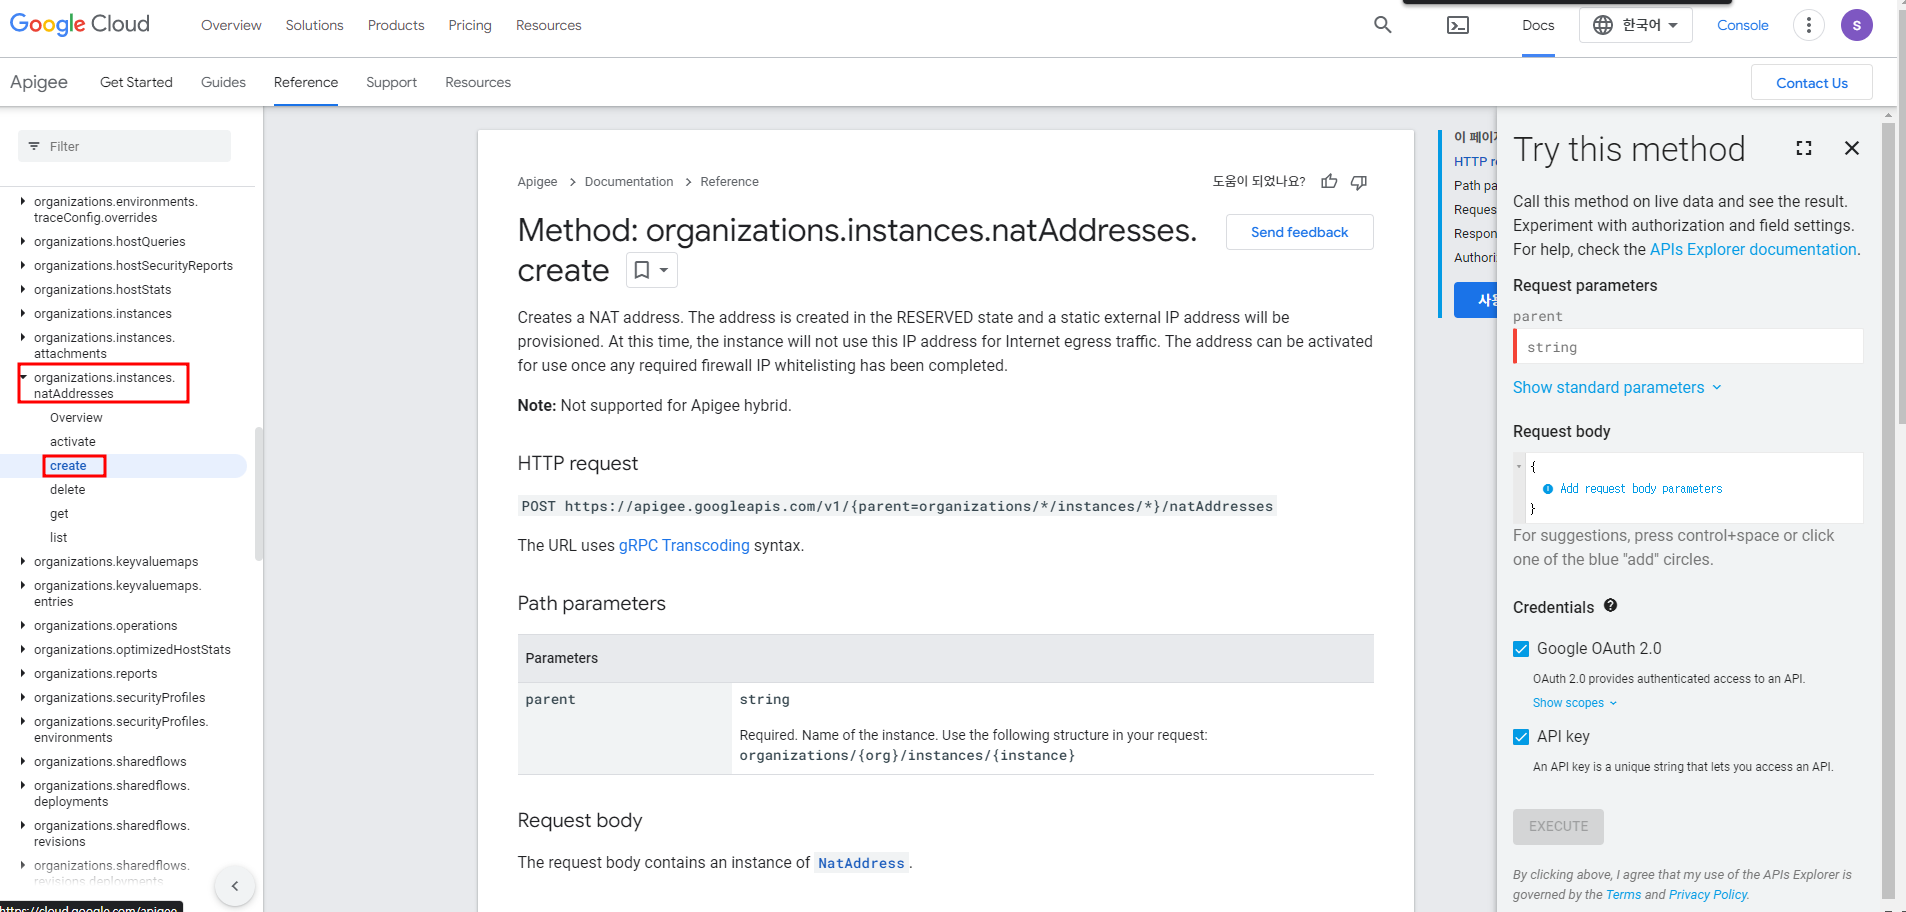Click the request body JSON editor
1906x912 pixels.
(x=1688, y=488)
